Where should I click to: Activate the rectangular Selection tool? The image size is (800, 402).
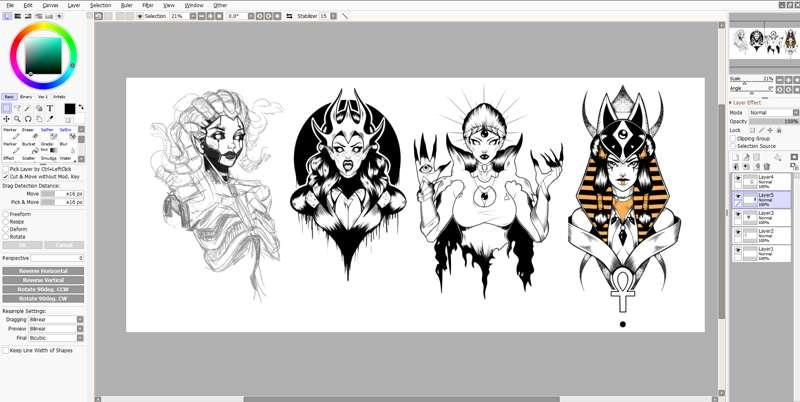tap(8, 108)
